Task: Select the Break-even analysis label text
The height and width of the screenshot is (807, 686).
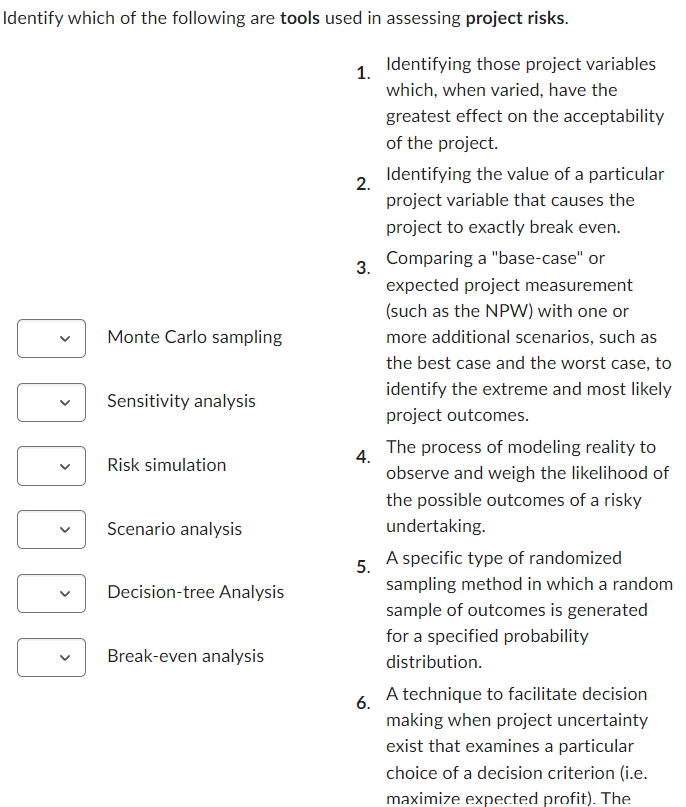Action: coord(185,657)
